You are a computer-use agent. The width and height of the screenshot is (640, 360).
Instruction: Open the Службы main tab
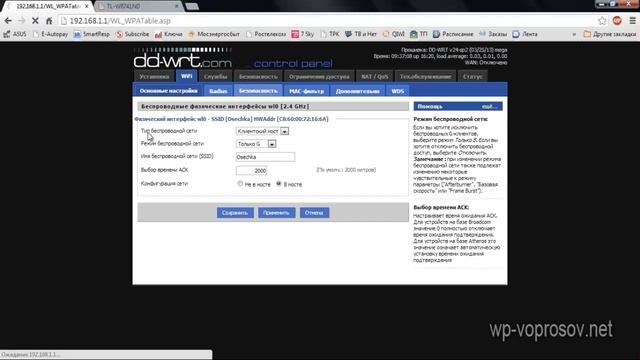(216, 76)
